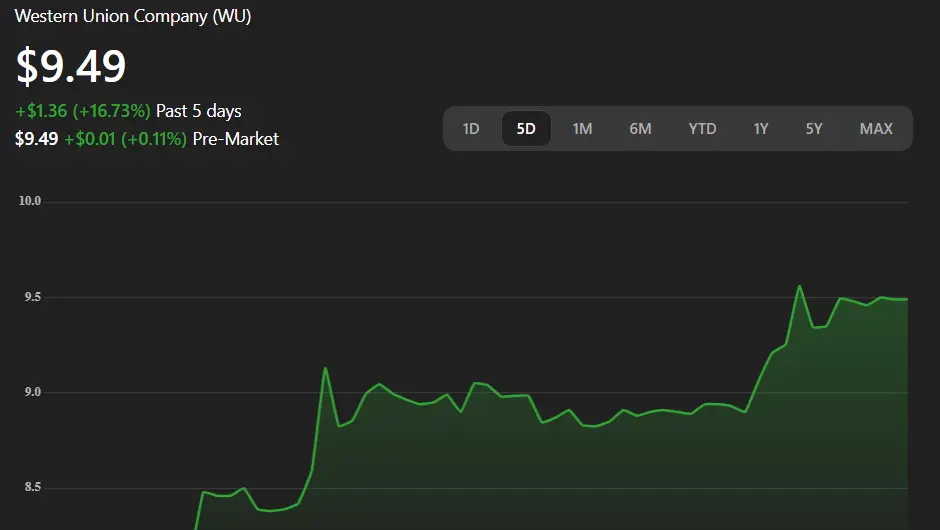Image resolution: width=940 pixels, height=530 pixels.
Task: Click the +$1.36 (+16.73%) change text
Action: coord(83,111)
